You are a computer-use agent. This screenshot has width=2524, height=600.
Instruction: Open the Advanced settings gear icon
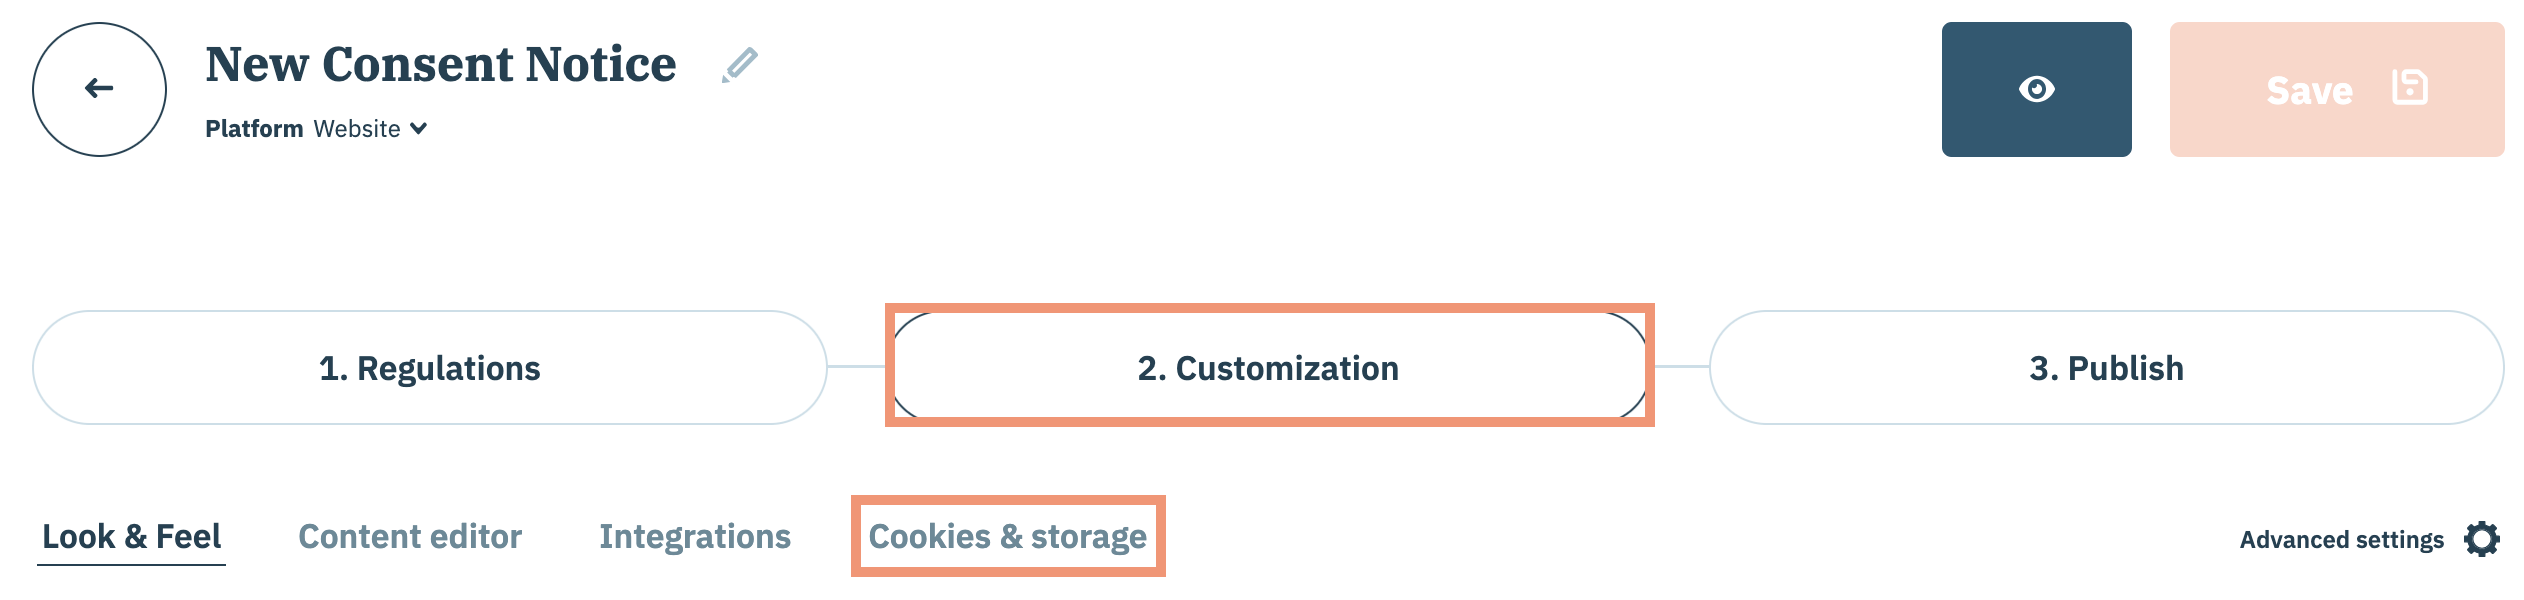(x=2482, y=539)
